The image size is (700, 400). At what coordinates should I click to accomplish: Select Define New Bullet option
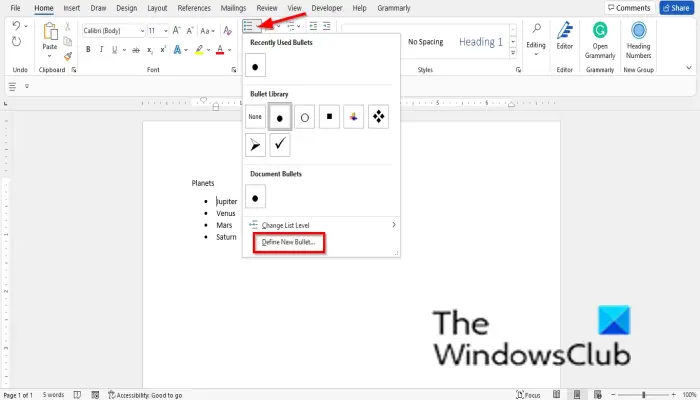288,242
